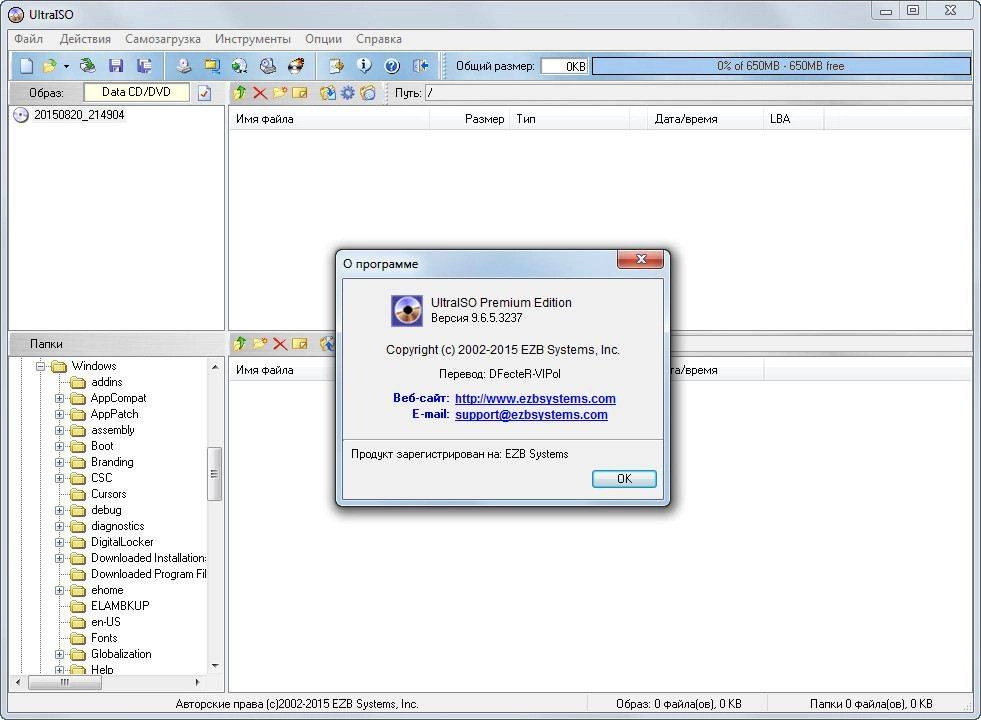The width and height of the screenshot is (981, 720).
Task: Click the Путь path input field
Action: [x=698, y=93]
